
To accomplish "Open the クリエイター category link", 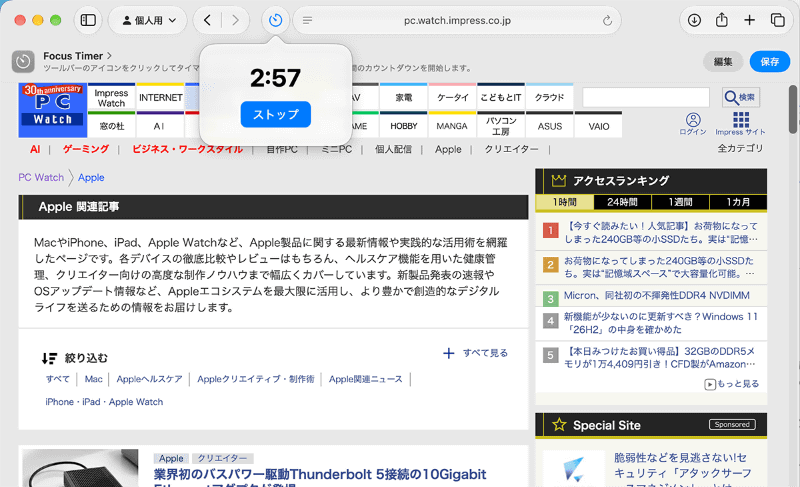I will coord(511,149).
